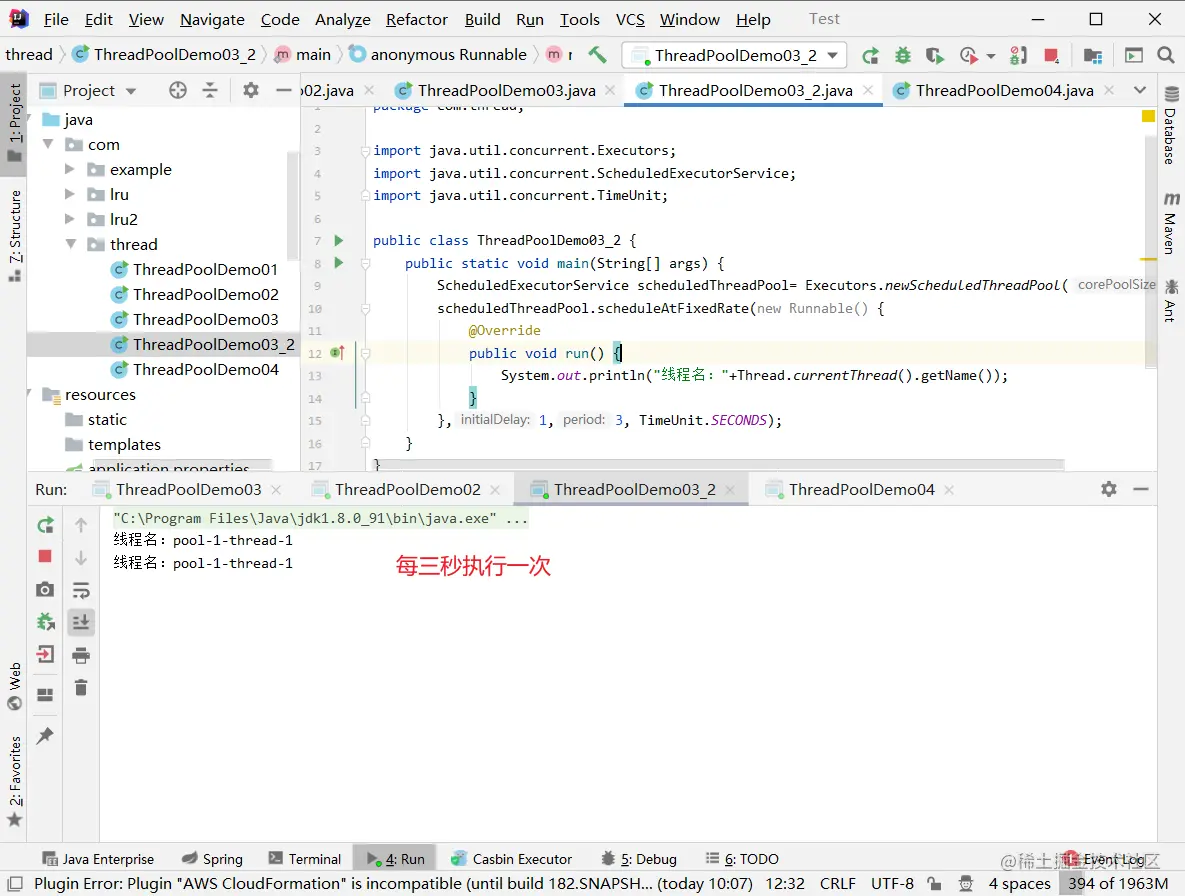Click the Search Everywhere magnifier icon
The height and width of the screenshot is (896, 1185).
coord(1165,55)
